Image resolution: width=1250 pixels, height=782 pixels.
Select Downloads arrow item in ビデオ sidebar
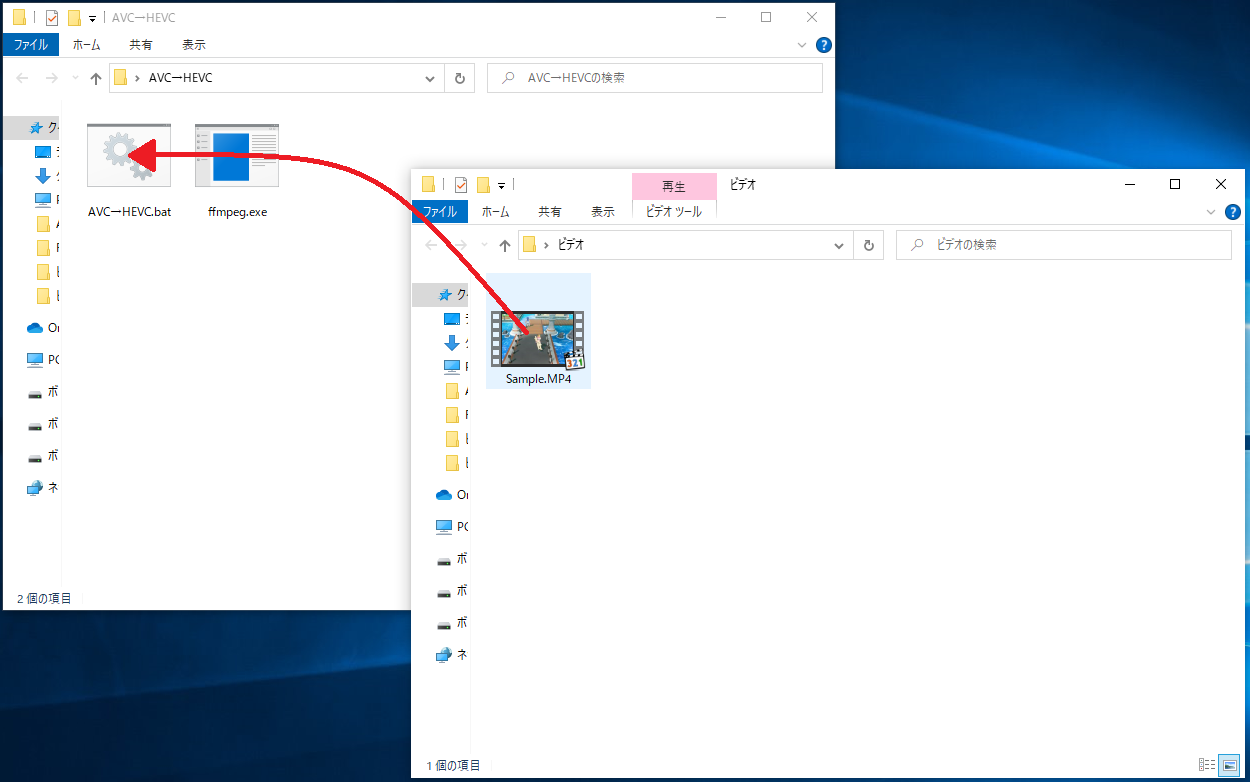click(x=453, y=343)
